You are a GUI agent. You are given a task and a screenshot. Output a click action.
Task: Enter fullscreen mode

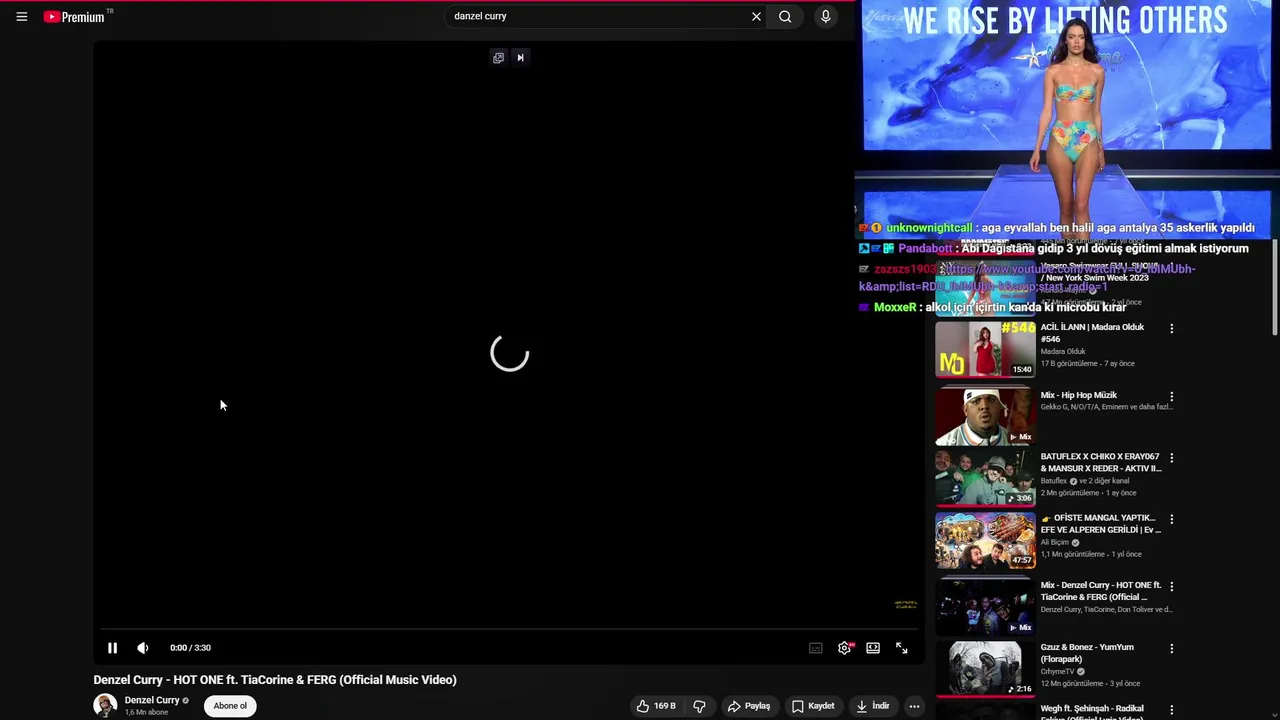click(901, 648)
